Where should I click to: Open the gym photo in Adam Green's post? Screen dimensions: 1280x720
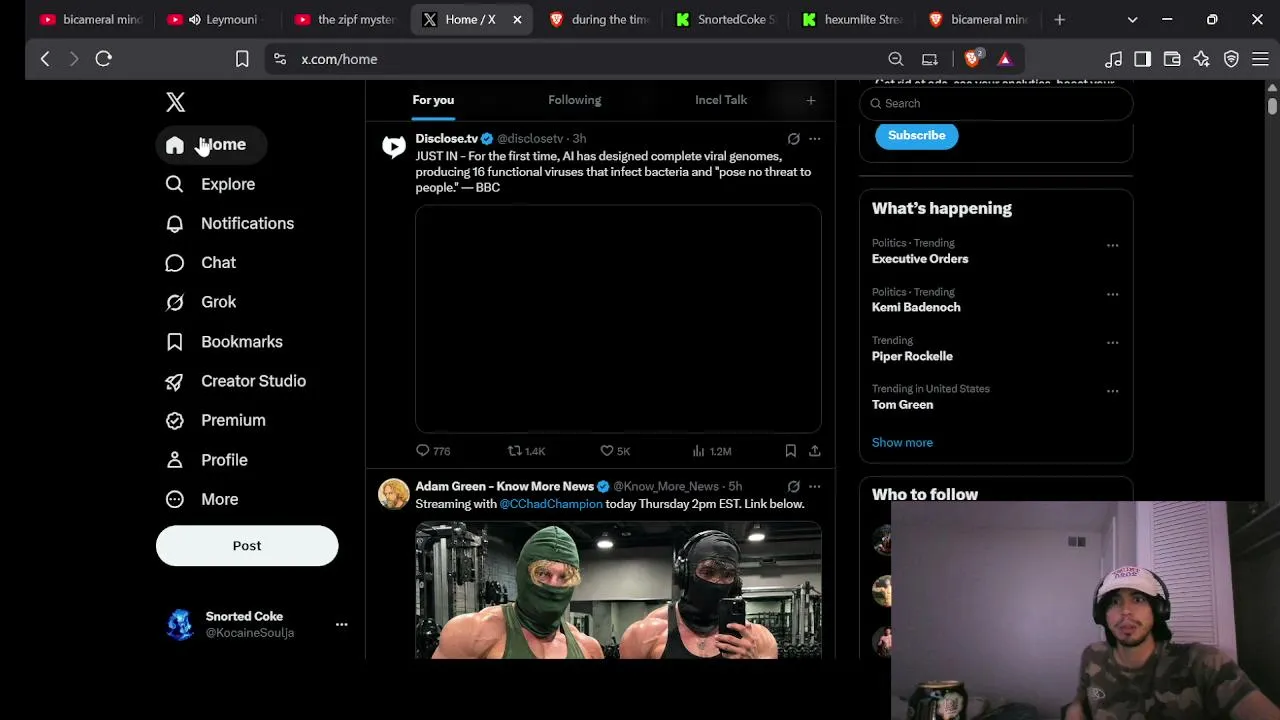click(619, 590)
